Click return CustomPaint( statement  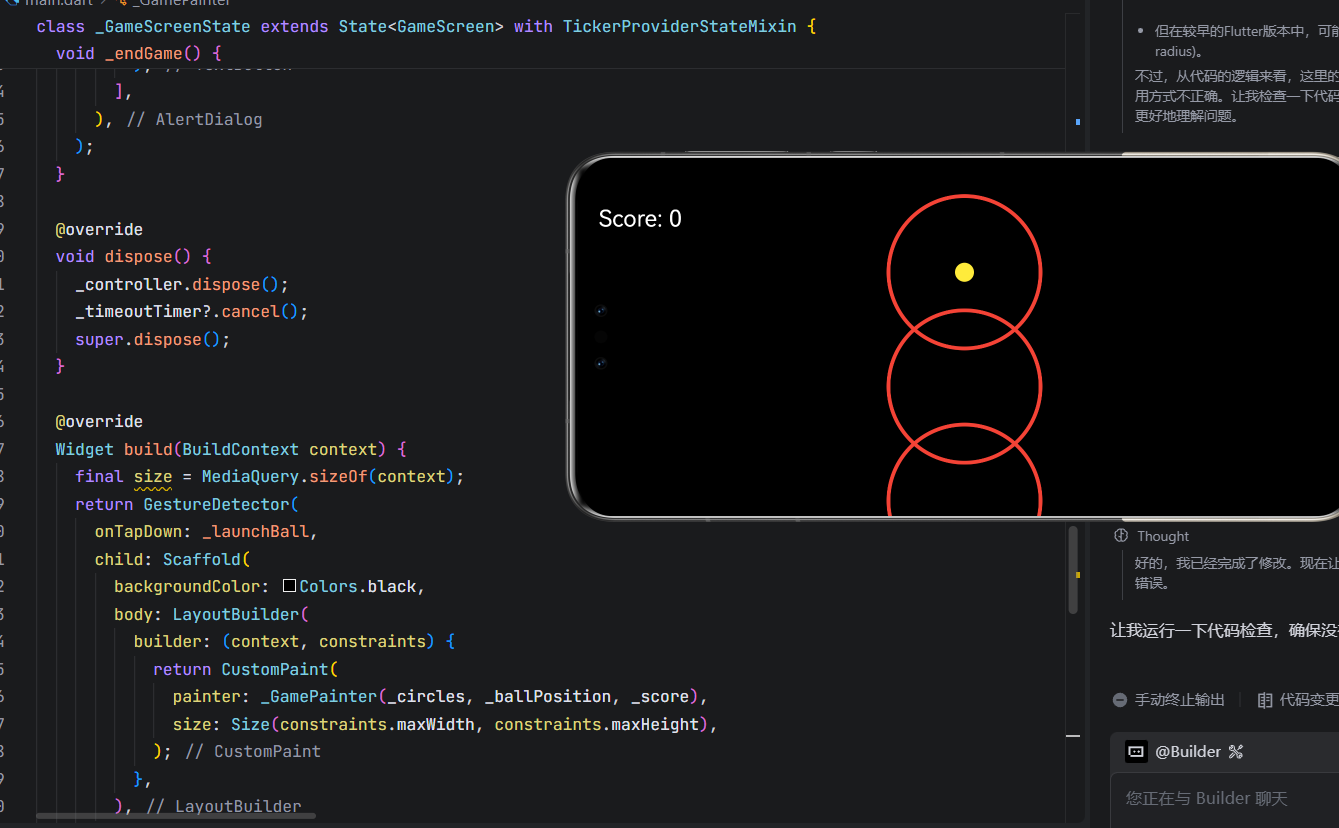point(246,669)
